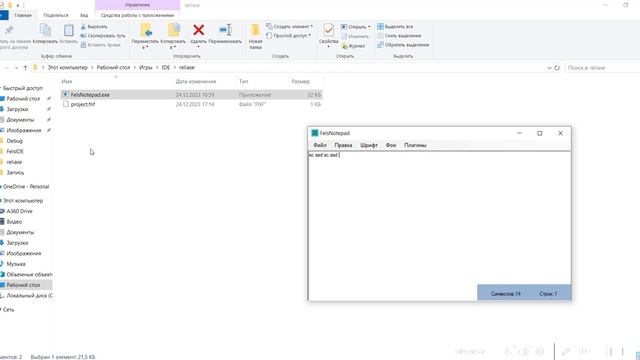Viewport: 640px width, 360px height.
Task: Click the Paste clipboard icon in ribbon
Action: click(69, 30)
